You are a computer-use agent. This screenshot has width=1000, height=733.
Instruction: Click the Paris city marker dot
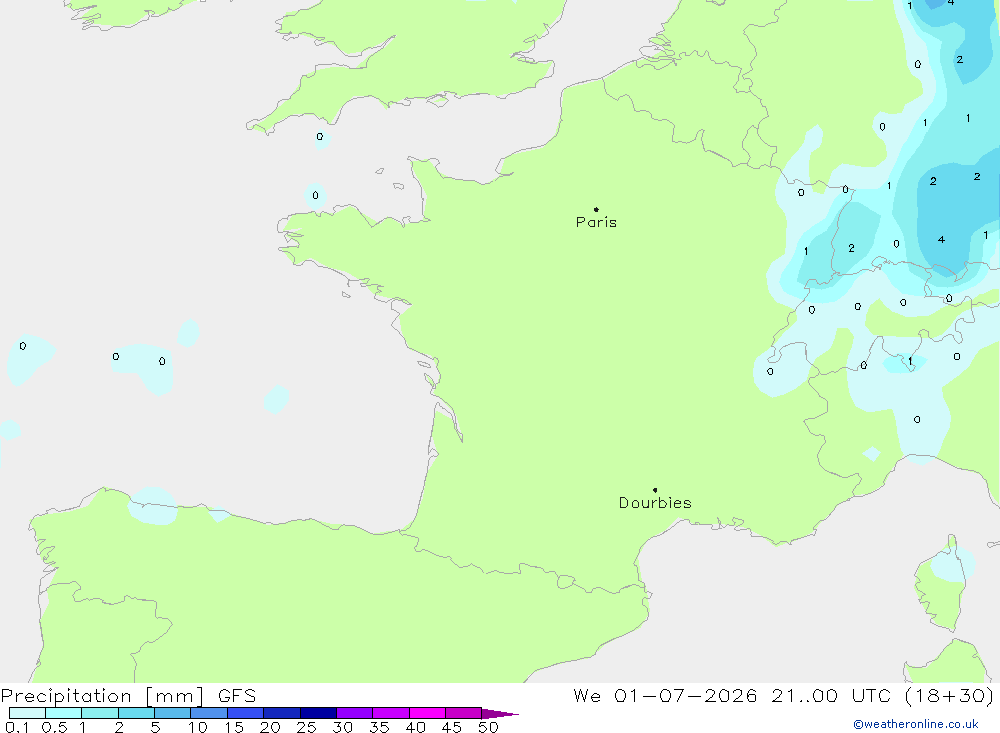[x=596, y=209]
